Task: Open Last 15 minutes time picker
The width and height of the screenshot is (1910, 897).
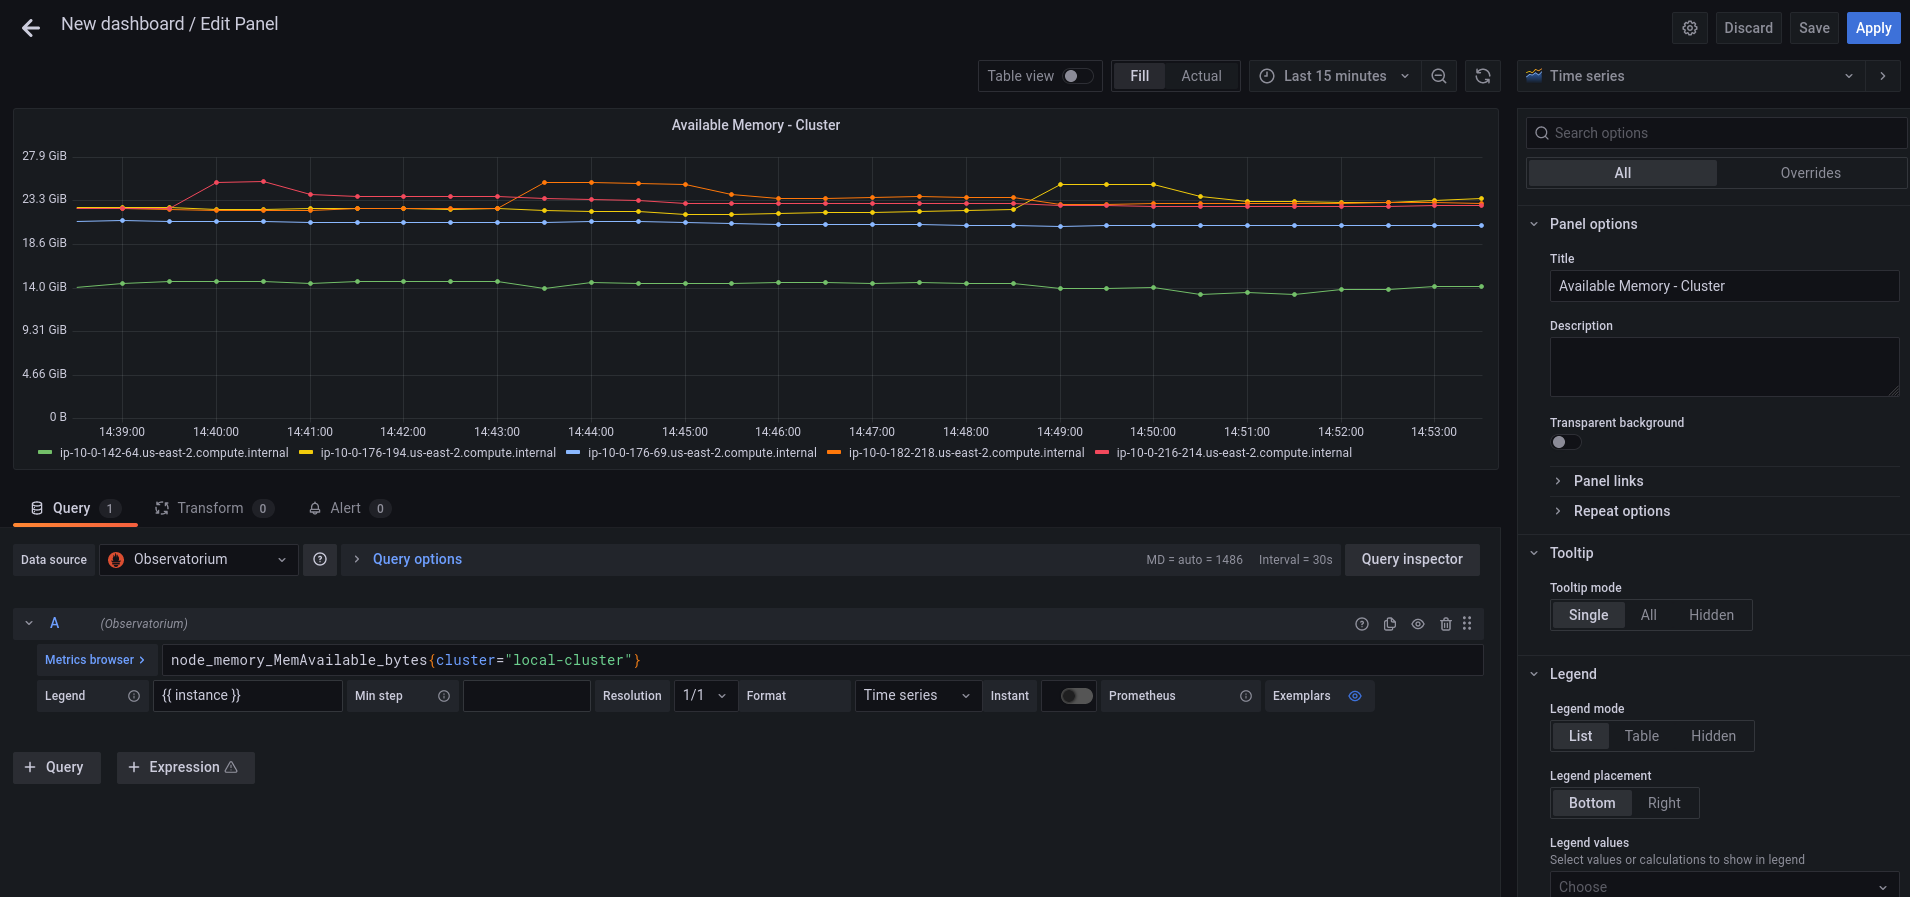Action: 1334,76
